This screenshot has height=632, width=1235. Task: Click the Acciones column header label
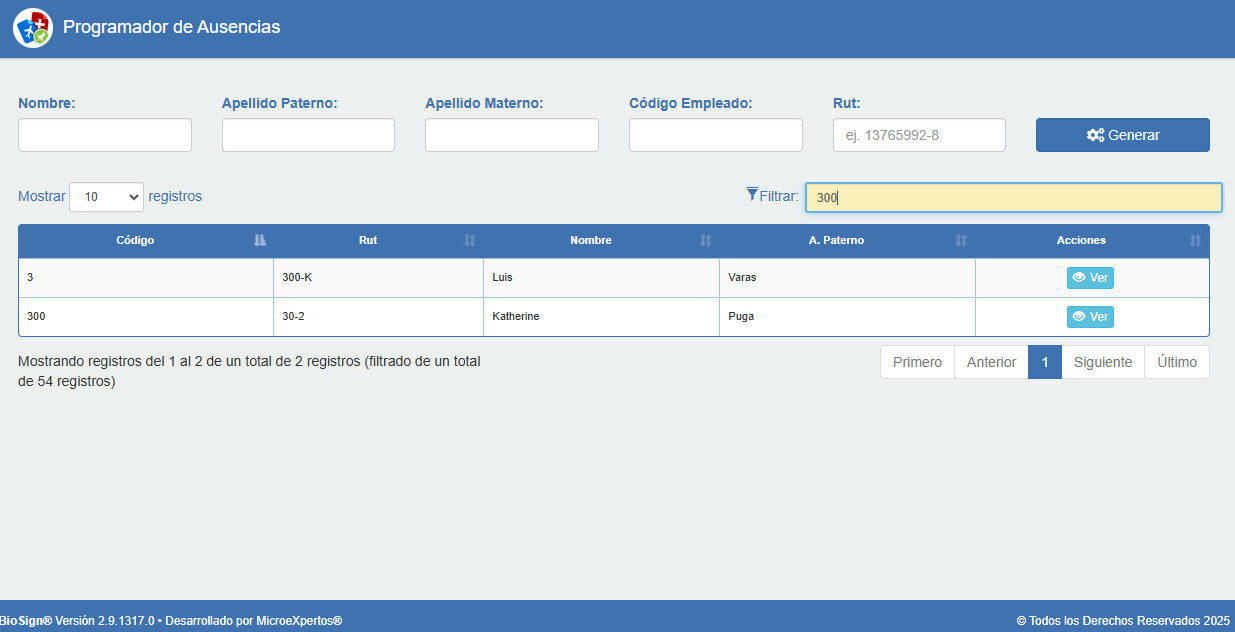tap(1081, 240)
